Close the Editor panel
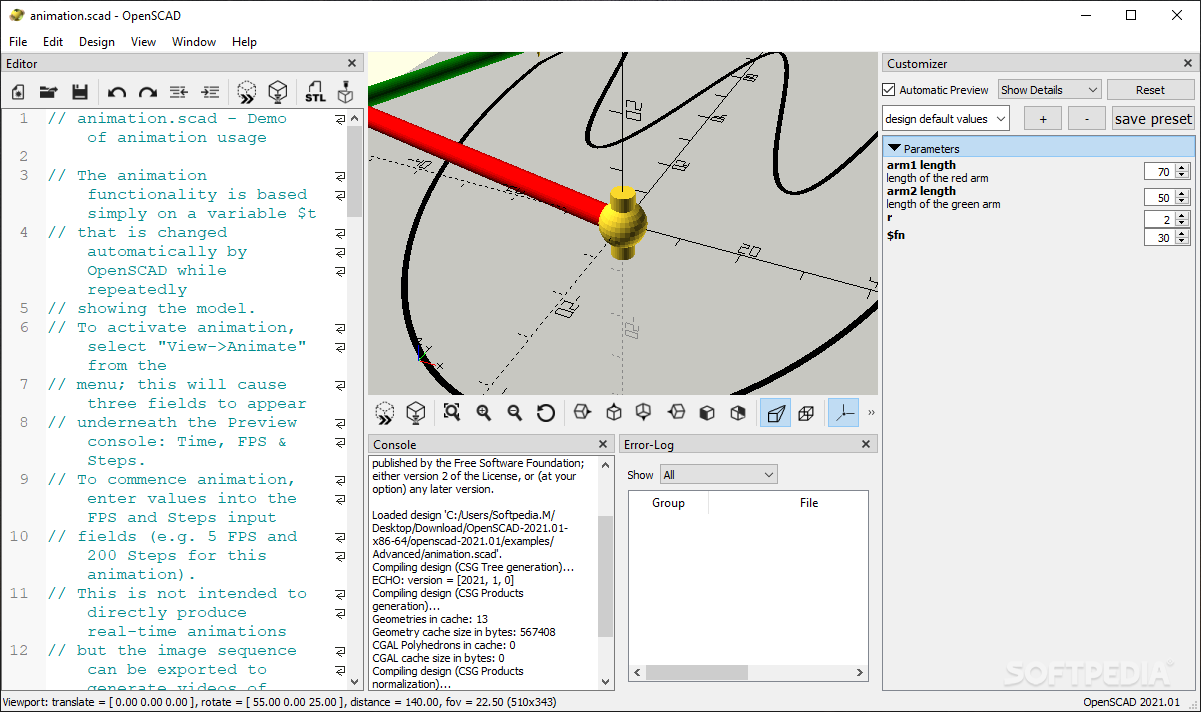Viewport: 1201px width, 712px height. (x=351, y=63)
